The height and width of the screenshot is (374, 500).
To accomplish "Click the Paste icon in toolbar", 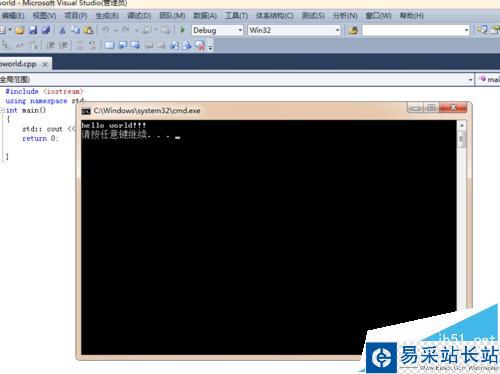I will [88, 30].
